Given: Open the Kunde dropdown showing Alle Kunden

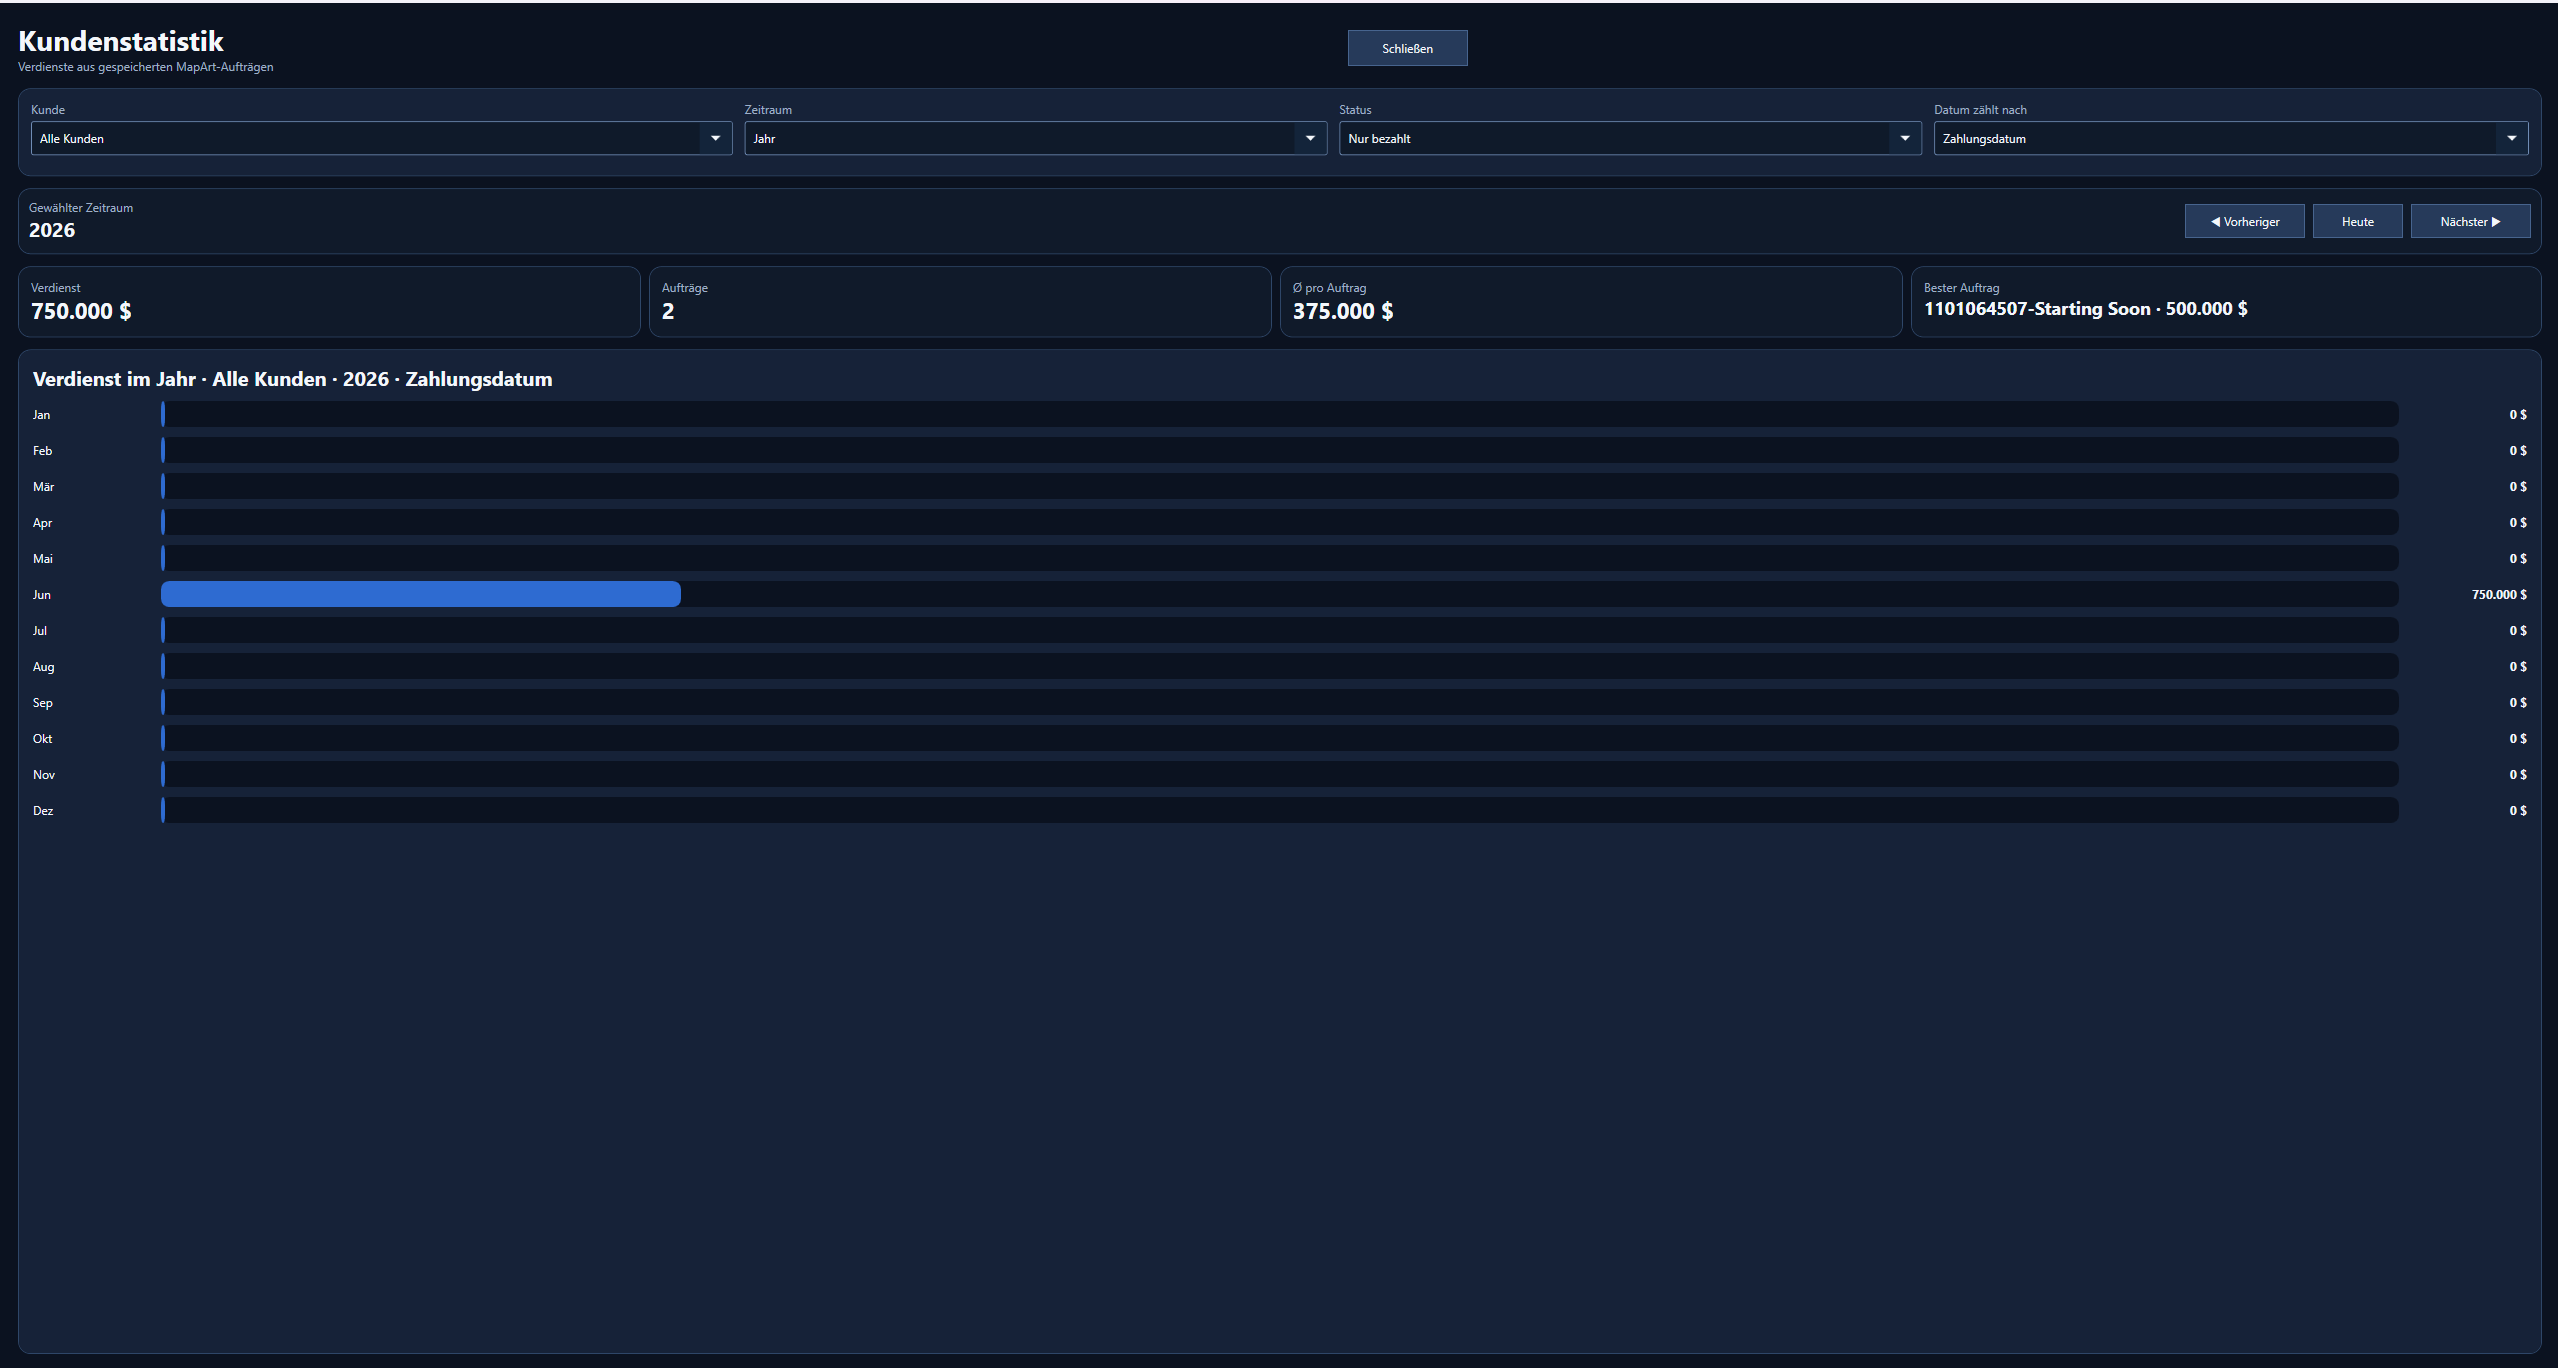Looking at the screenshot, I should tap(381, 138).
